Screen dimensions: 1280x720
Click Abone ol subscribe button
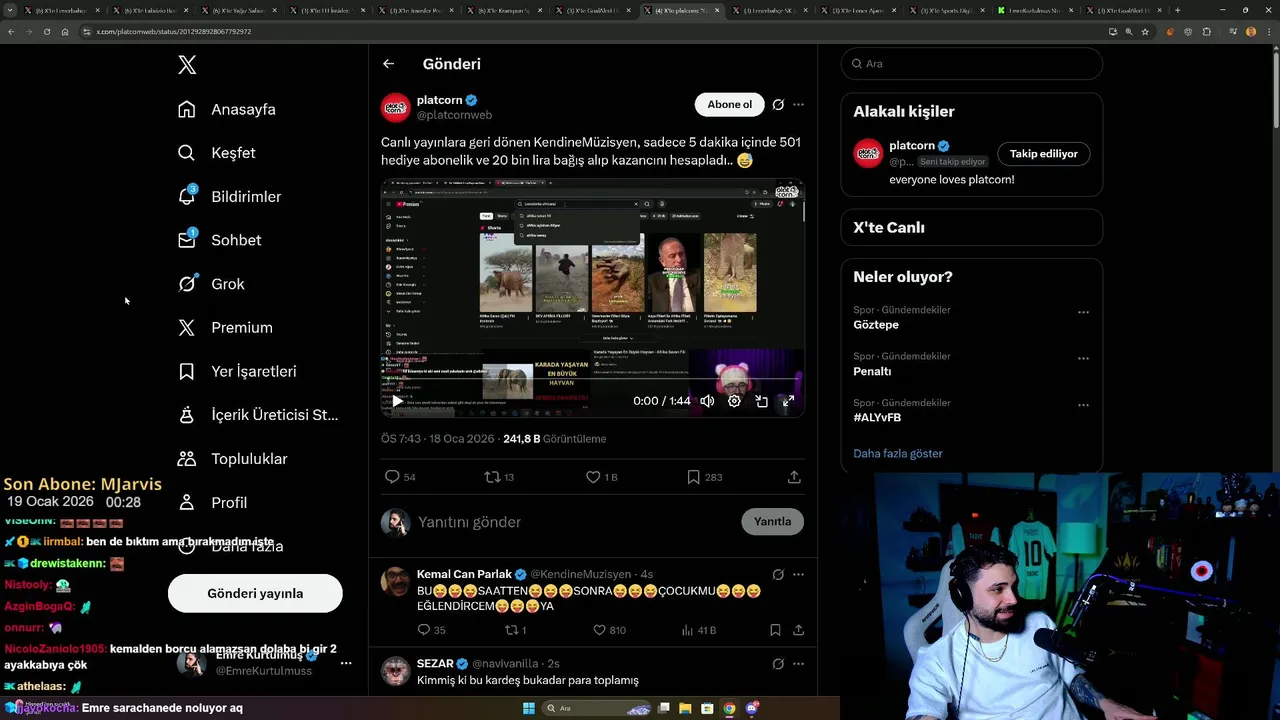pos(729,104)
